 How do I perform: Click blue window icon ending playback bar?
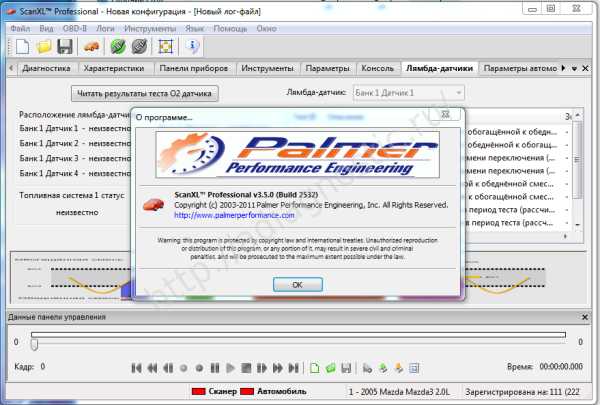coord(414,368)
